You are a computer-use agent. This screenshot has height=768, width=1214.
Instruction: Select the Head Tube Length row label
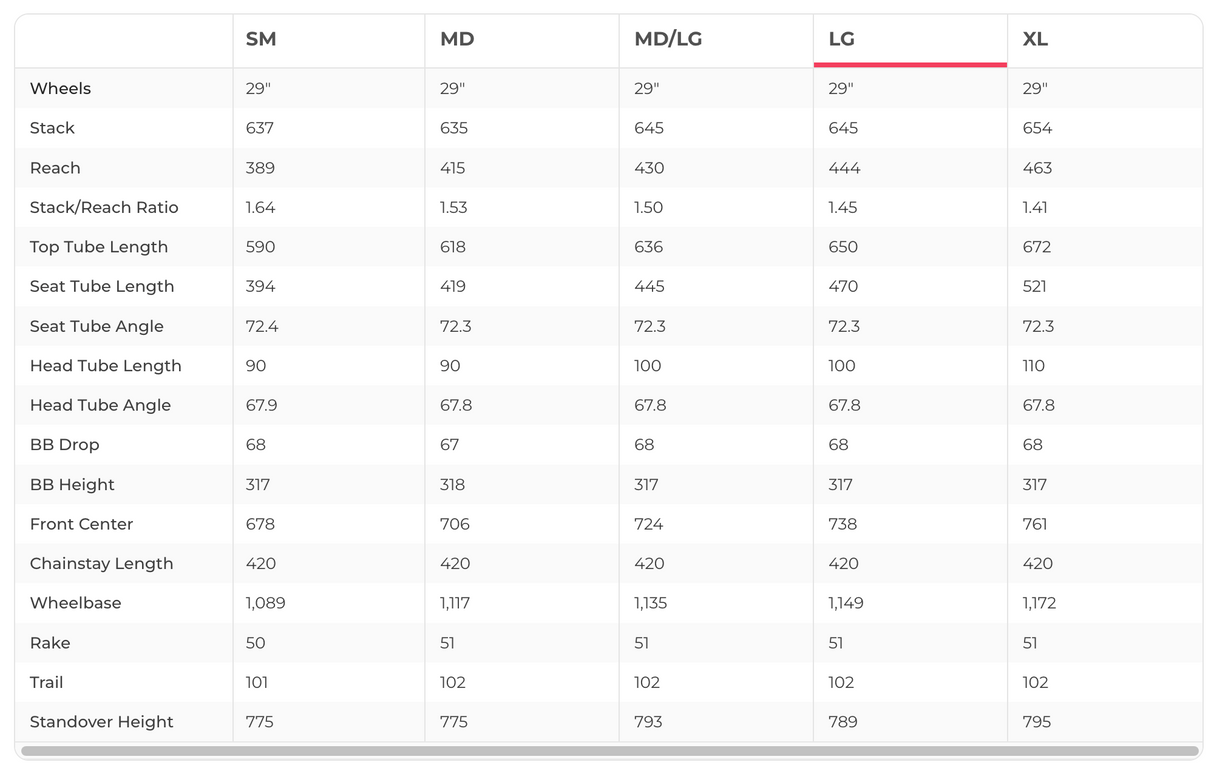click(x=105, y=366)
